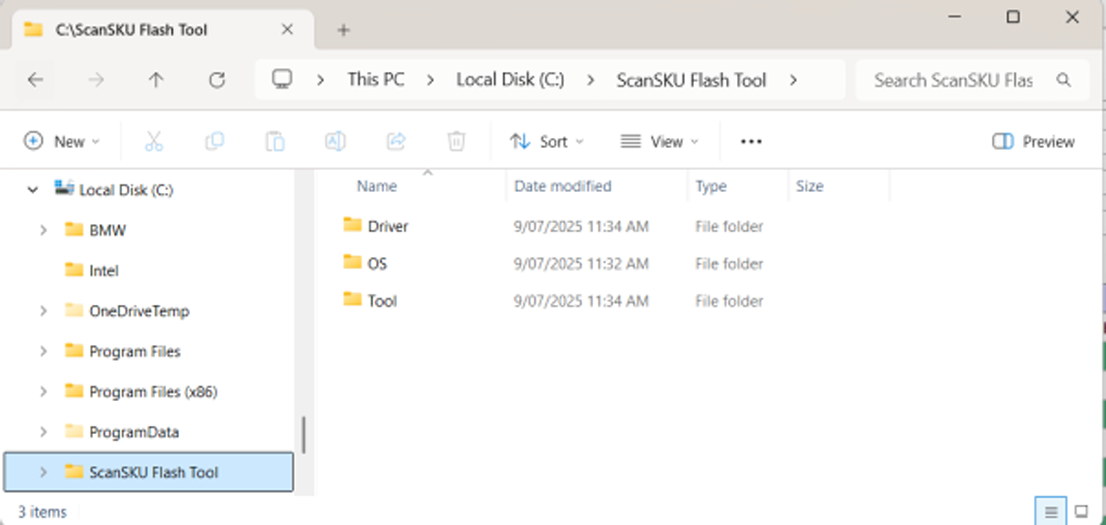Click the navigation pane scrollbar thumb
The image size is (1106, 525).
tap(304, 435)
